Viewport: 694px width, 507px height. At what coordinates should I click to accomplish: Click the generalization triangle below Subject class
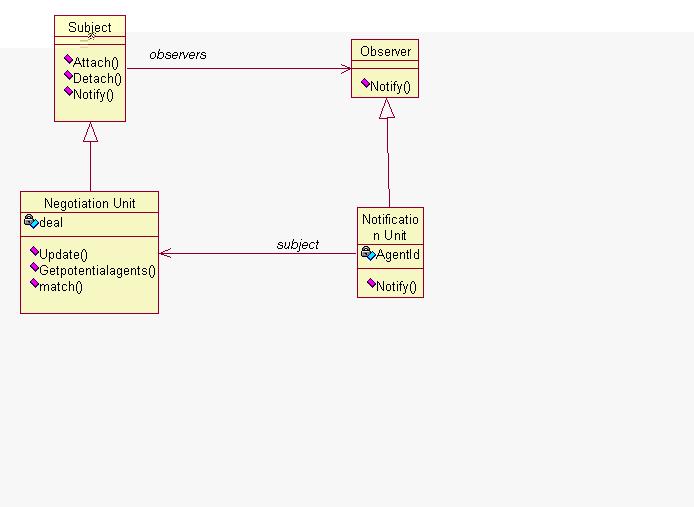pyautogui.click(x=90, y=132)
